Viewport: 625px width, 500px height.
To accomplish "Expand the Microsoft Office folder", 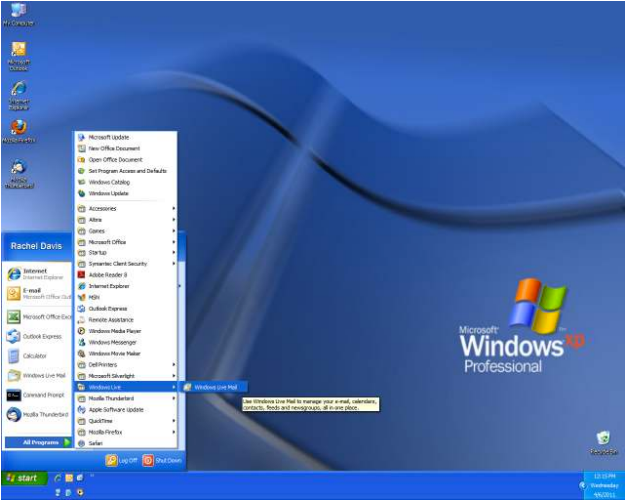I will click(126, 242).
